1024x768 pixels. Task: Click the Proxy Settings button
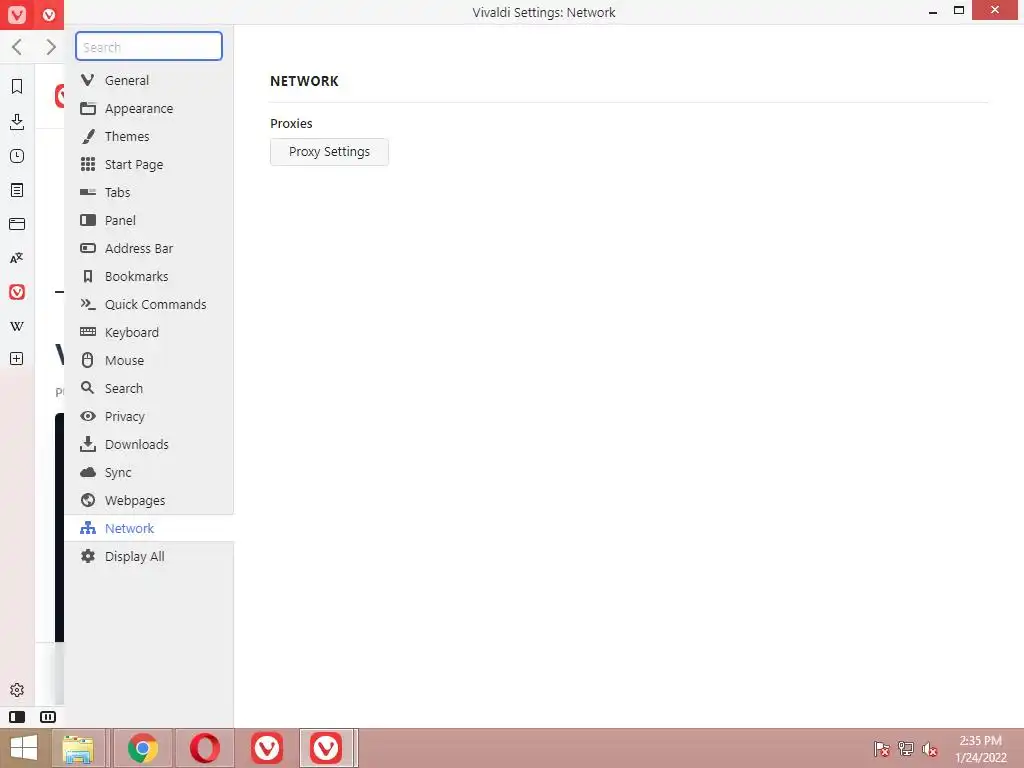(x=329, y=152)
